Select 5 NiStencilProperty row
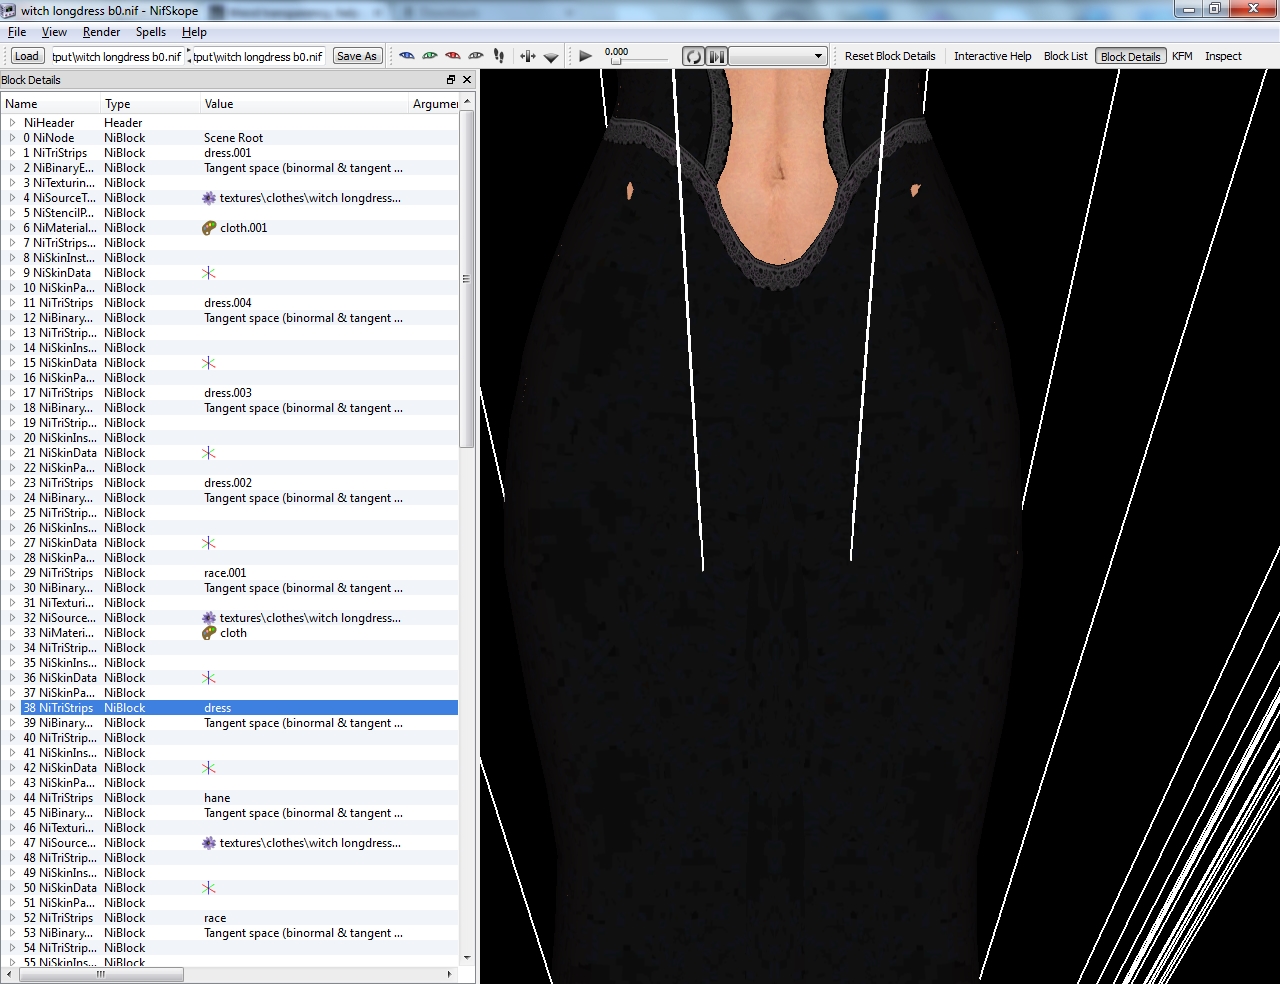Image resolution: width=1280 pixels, height=984 pixels. point(230,213)
